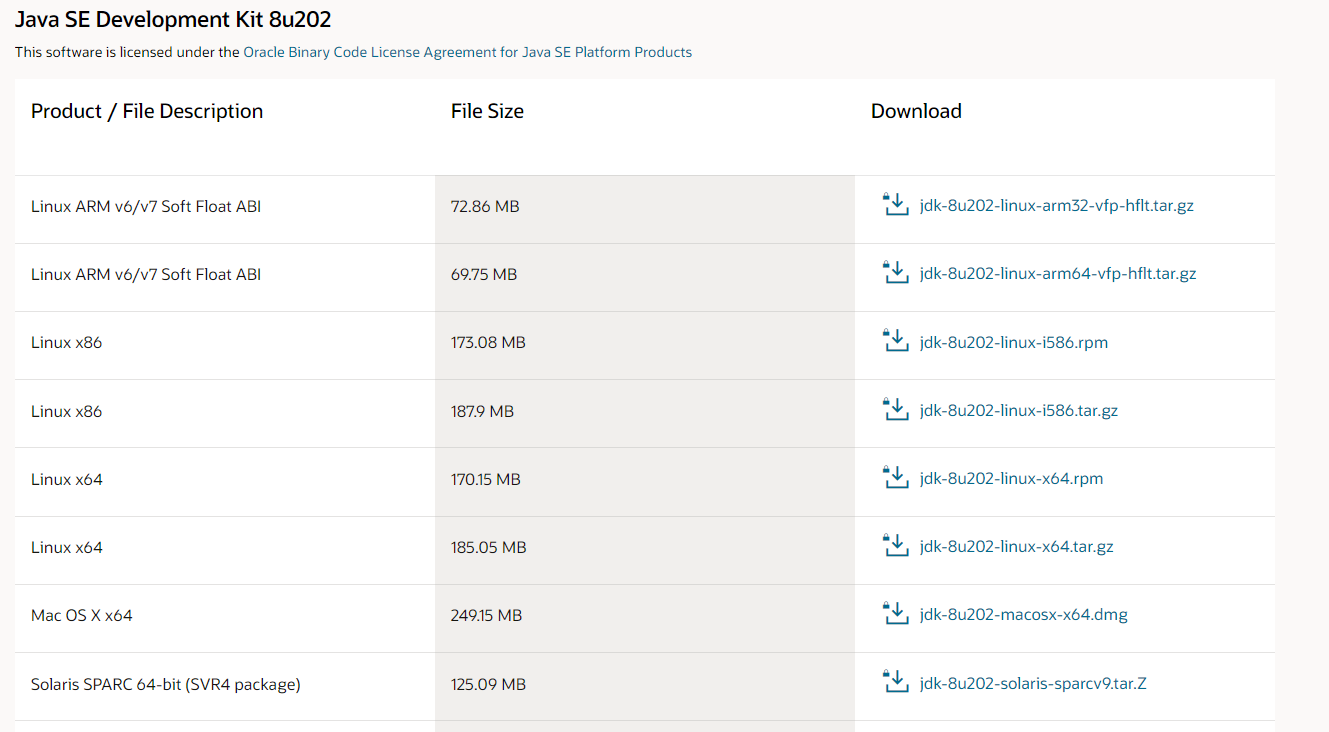
Task: Select the 170.15 MB file size cell
Action: (645, 482)
